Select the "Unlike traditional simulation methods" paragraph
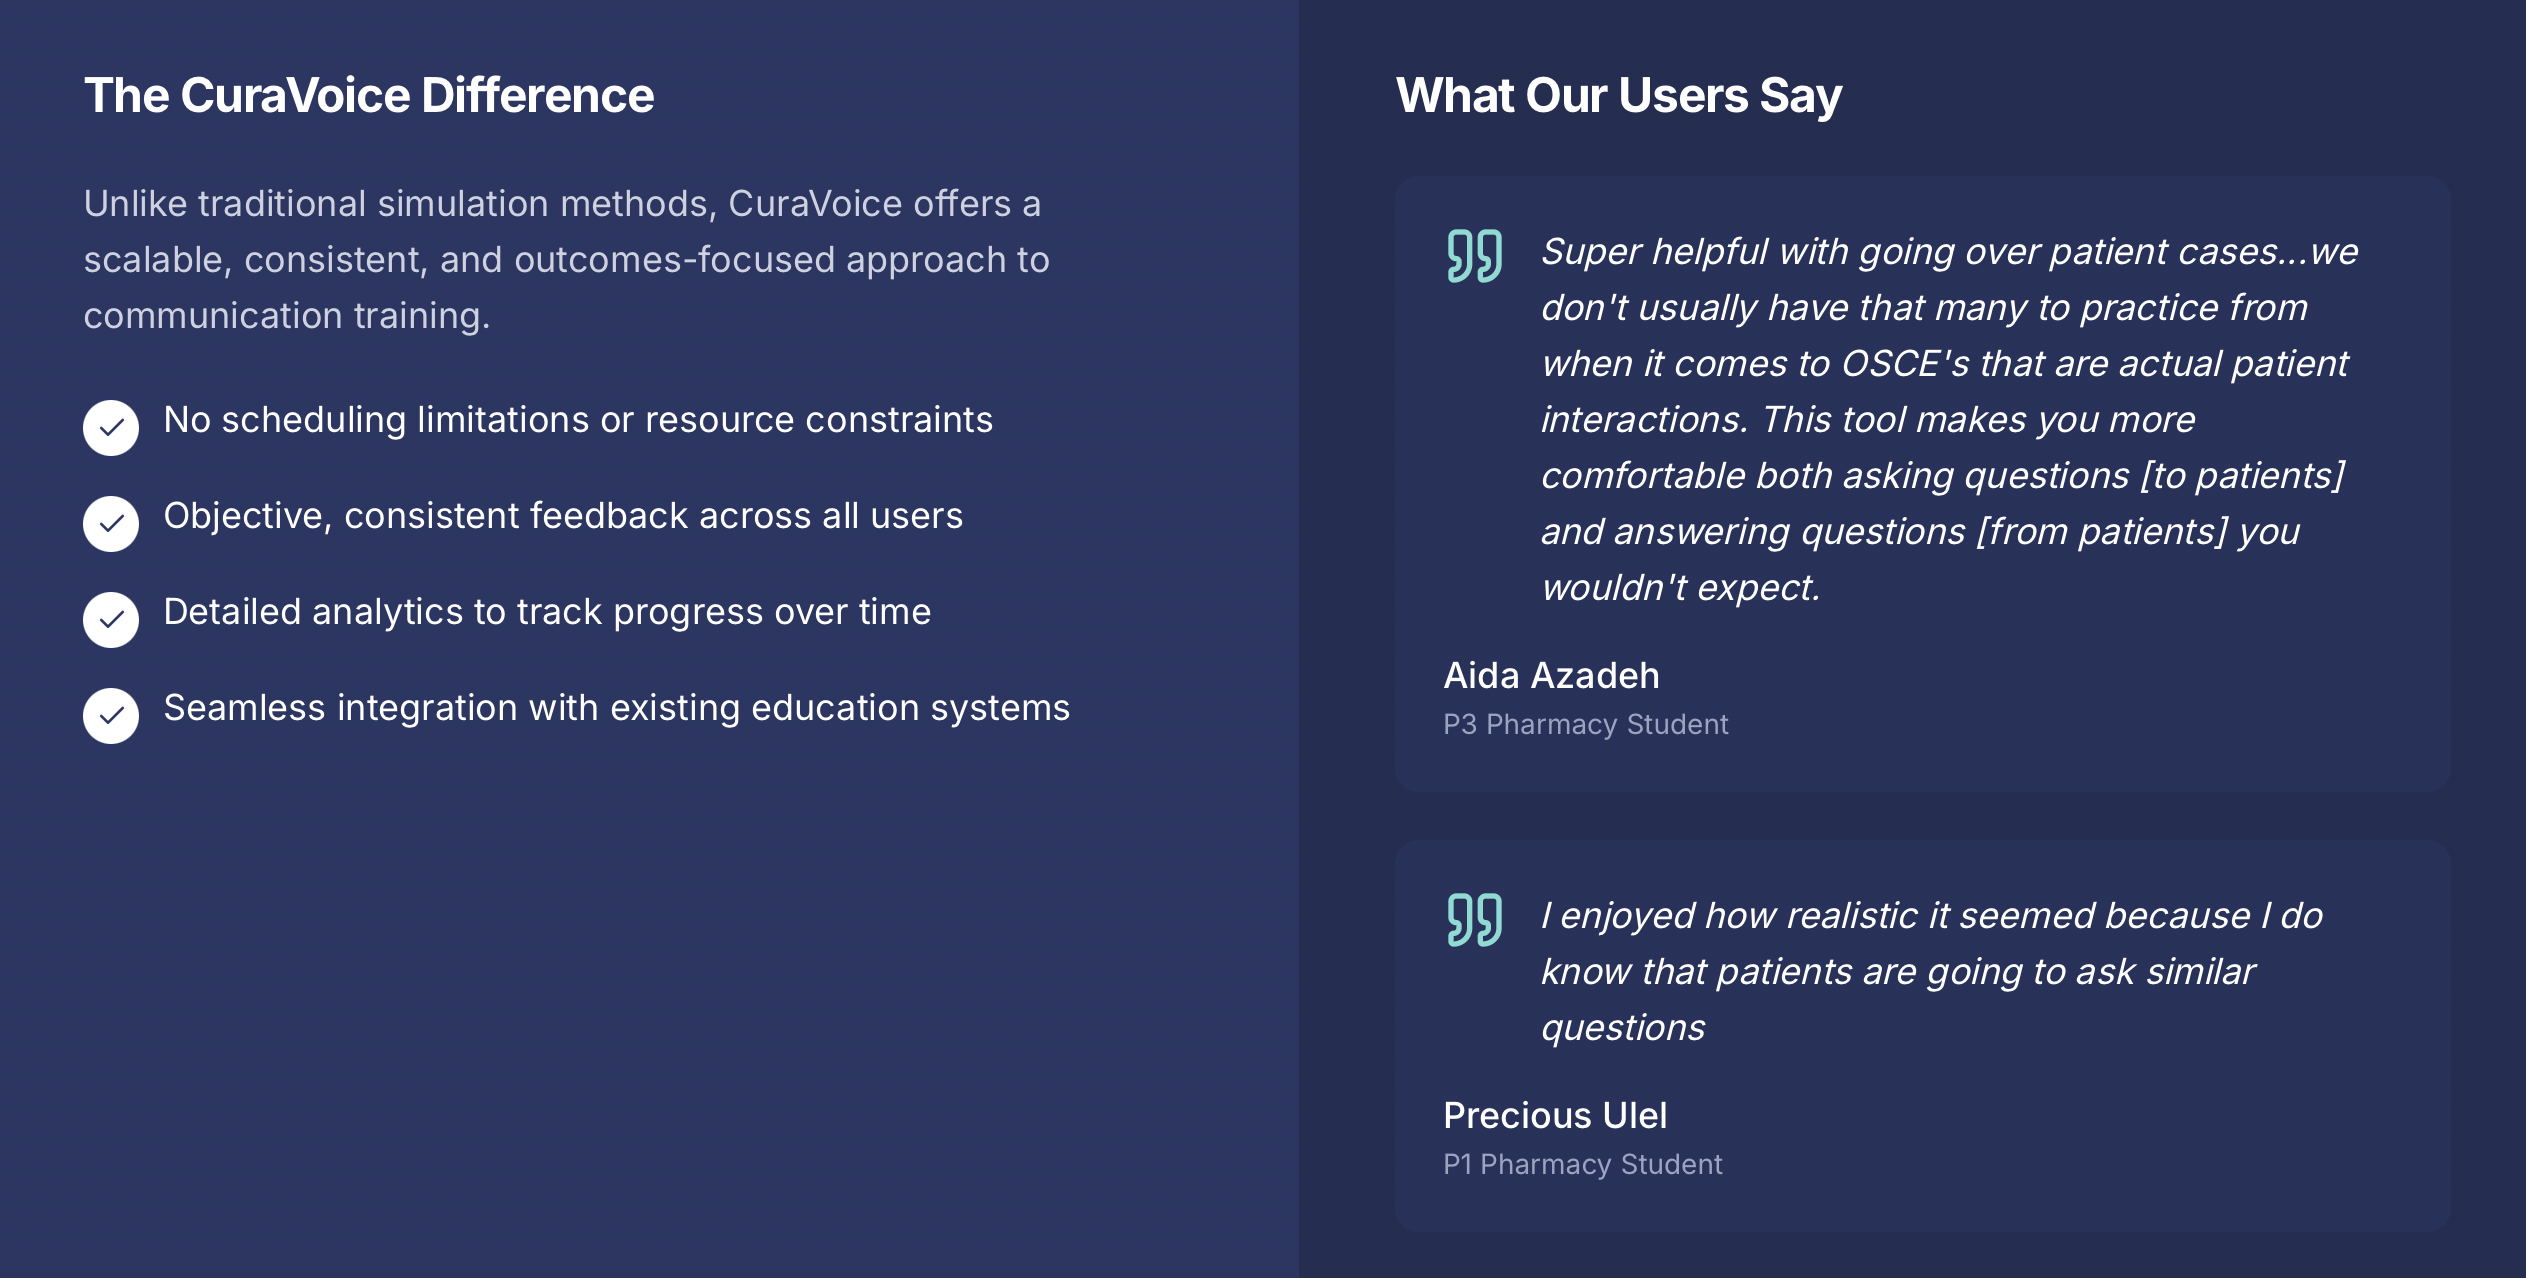The height and width of the screenshot is (1278, 2526). click(x=566, y=259)
